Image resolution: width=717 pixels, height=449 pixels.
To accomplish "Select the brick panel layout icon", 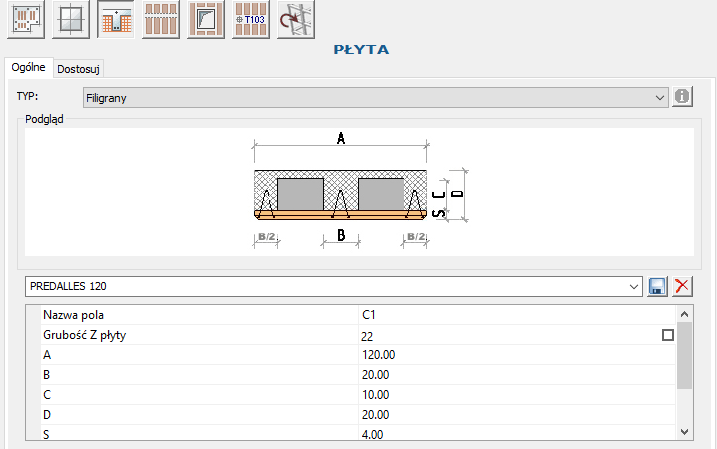I will coord(161,20).
